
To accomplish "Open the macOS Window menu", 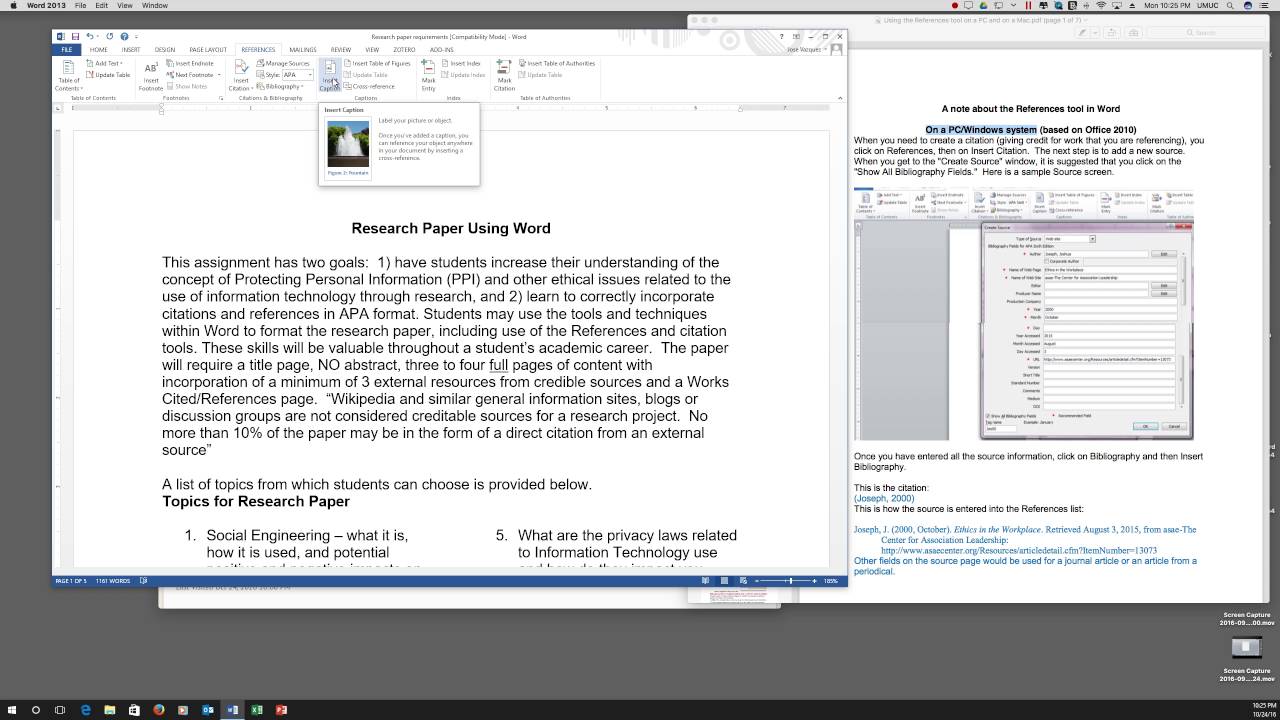I will [155, 5].
